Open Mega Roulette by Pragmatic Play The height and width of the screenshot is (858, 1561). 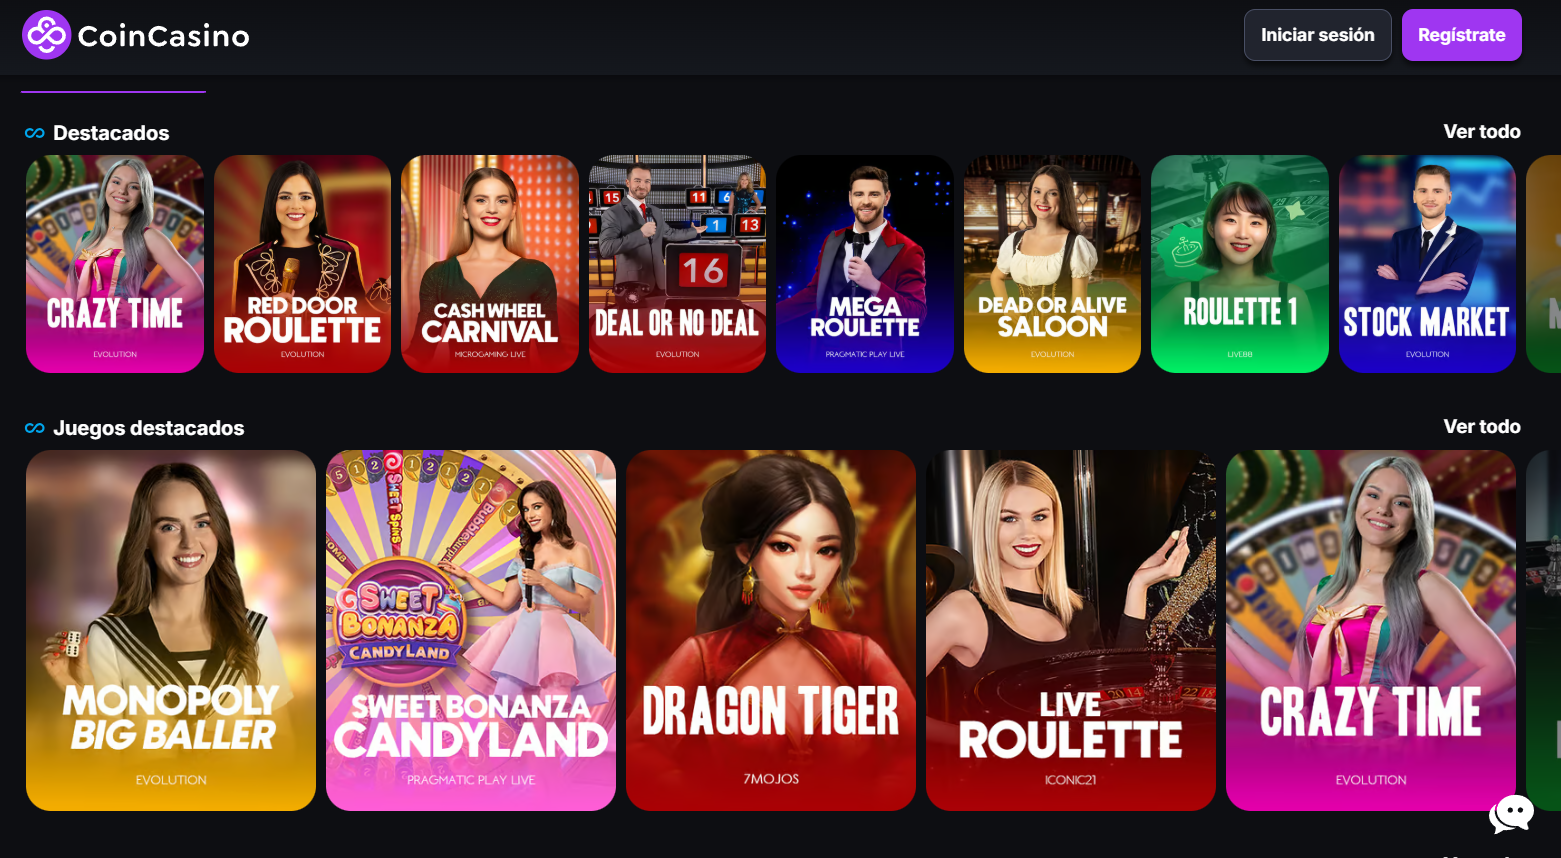pos(865,264)
